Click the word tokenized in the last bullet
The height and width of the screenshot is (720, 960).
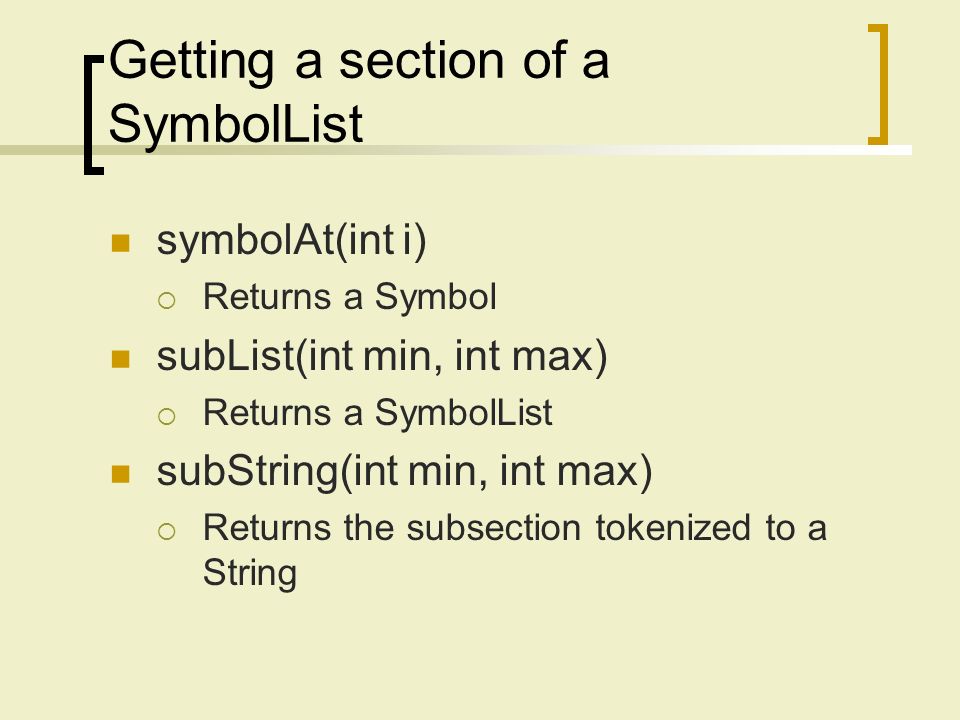(673, 528)
